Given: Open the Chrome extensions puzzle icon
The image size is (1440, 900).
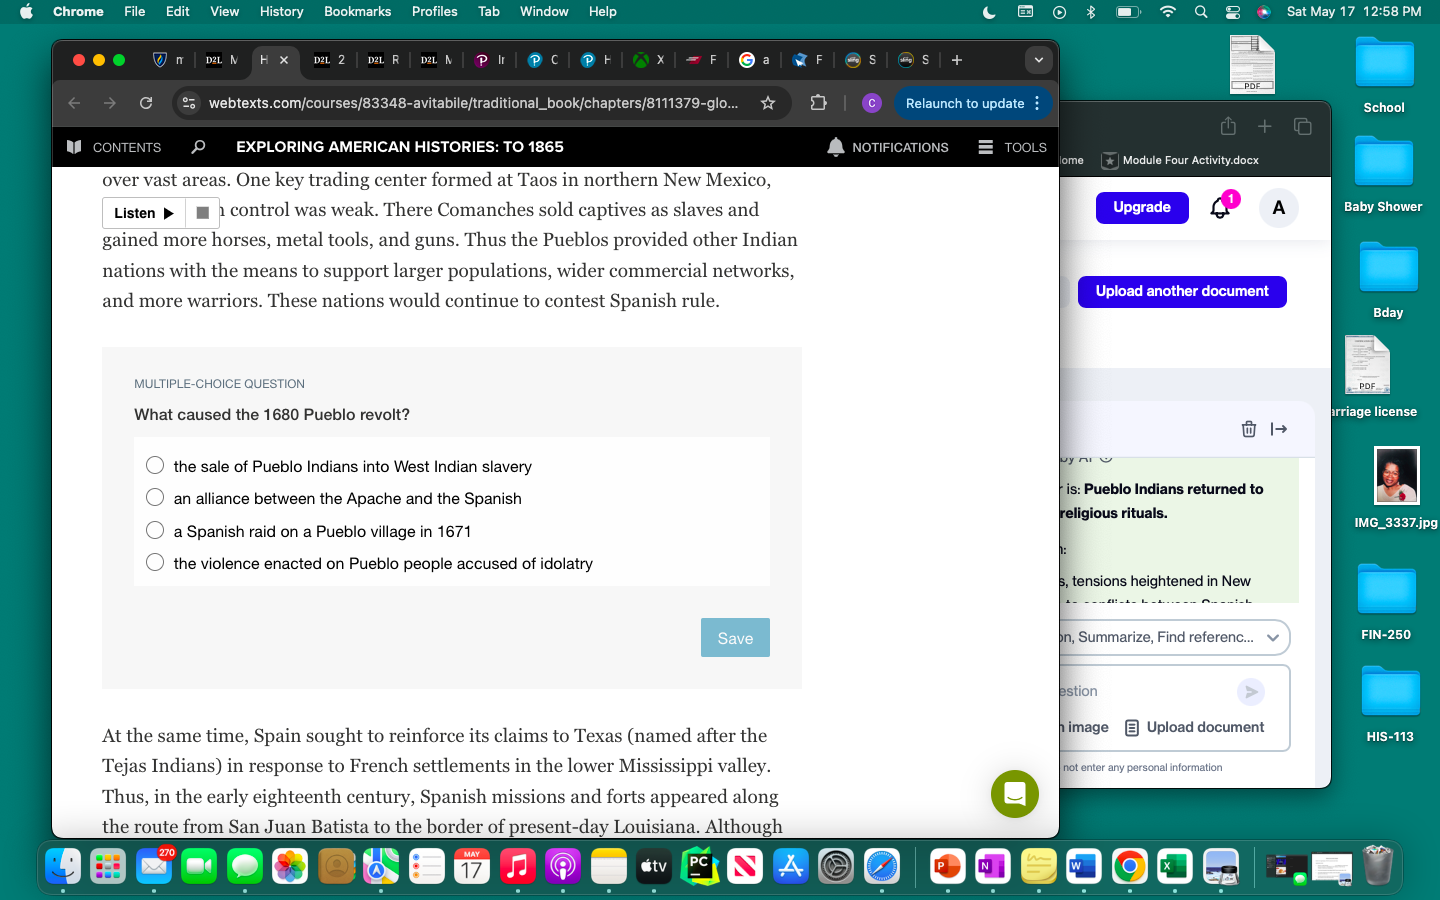Looking at the screenshot, I should 819,102.
